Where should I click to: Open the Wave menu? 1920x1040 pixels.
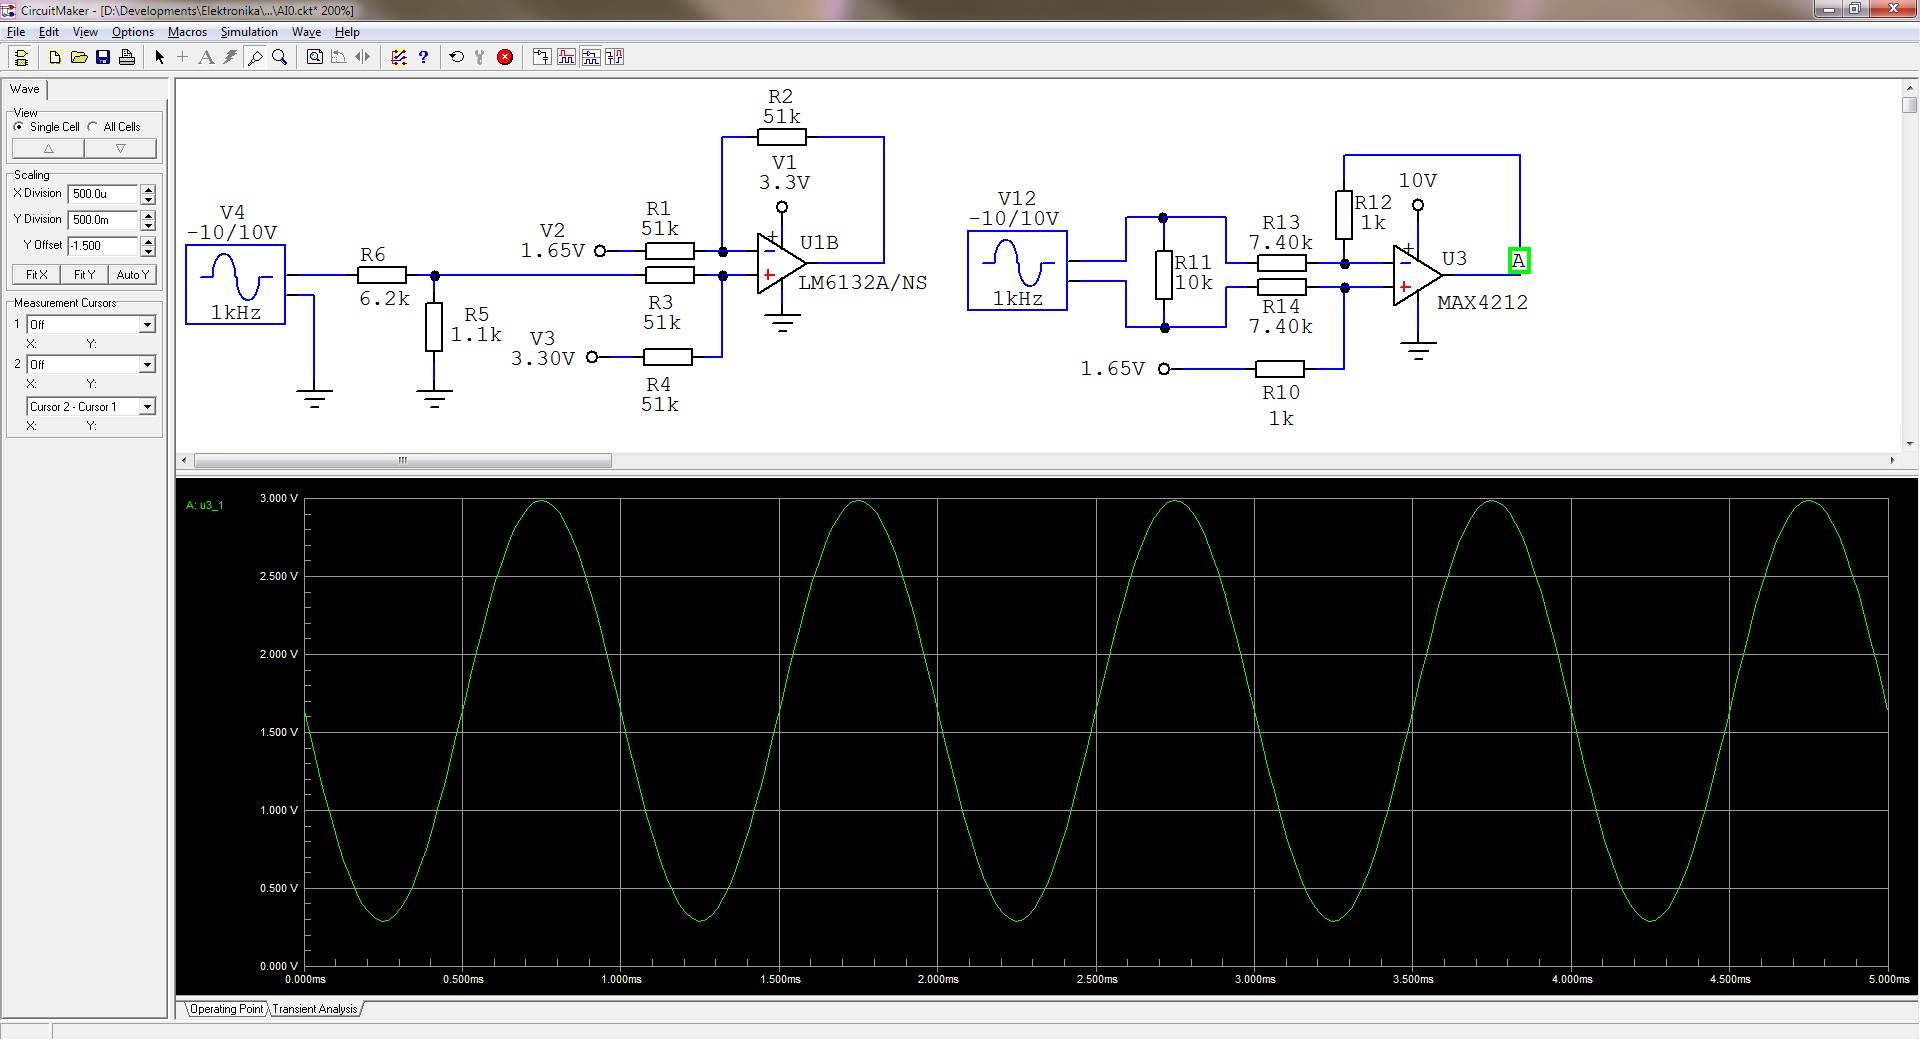[x=306, y=32]
